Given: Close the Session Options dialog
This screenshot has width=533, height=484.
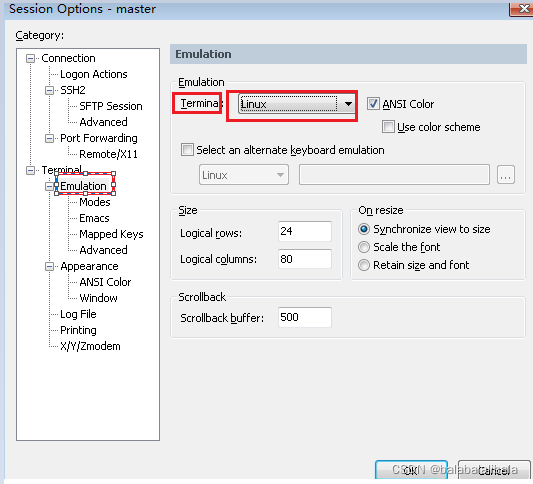Looking at the screenshot, I should (522, 8).
